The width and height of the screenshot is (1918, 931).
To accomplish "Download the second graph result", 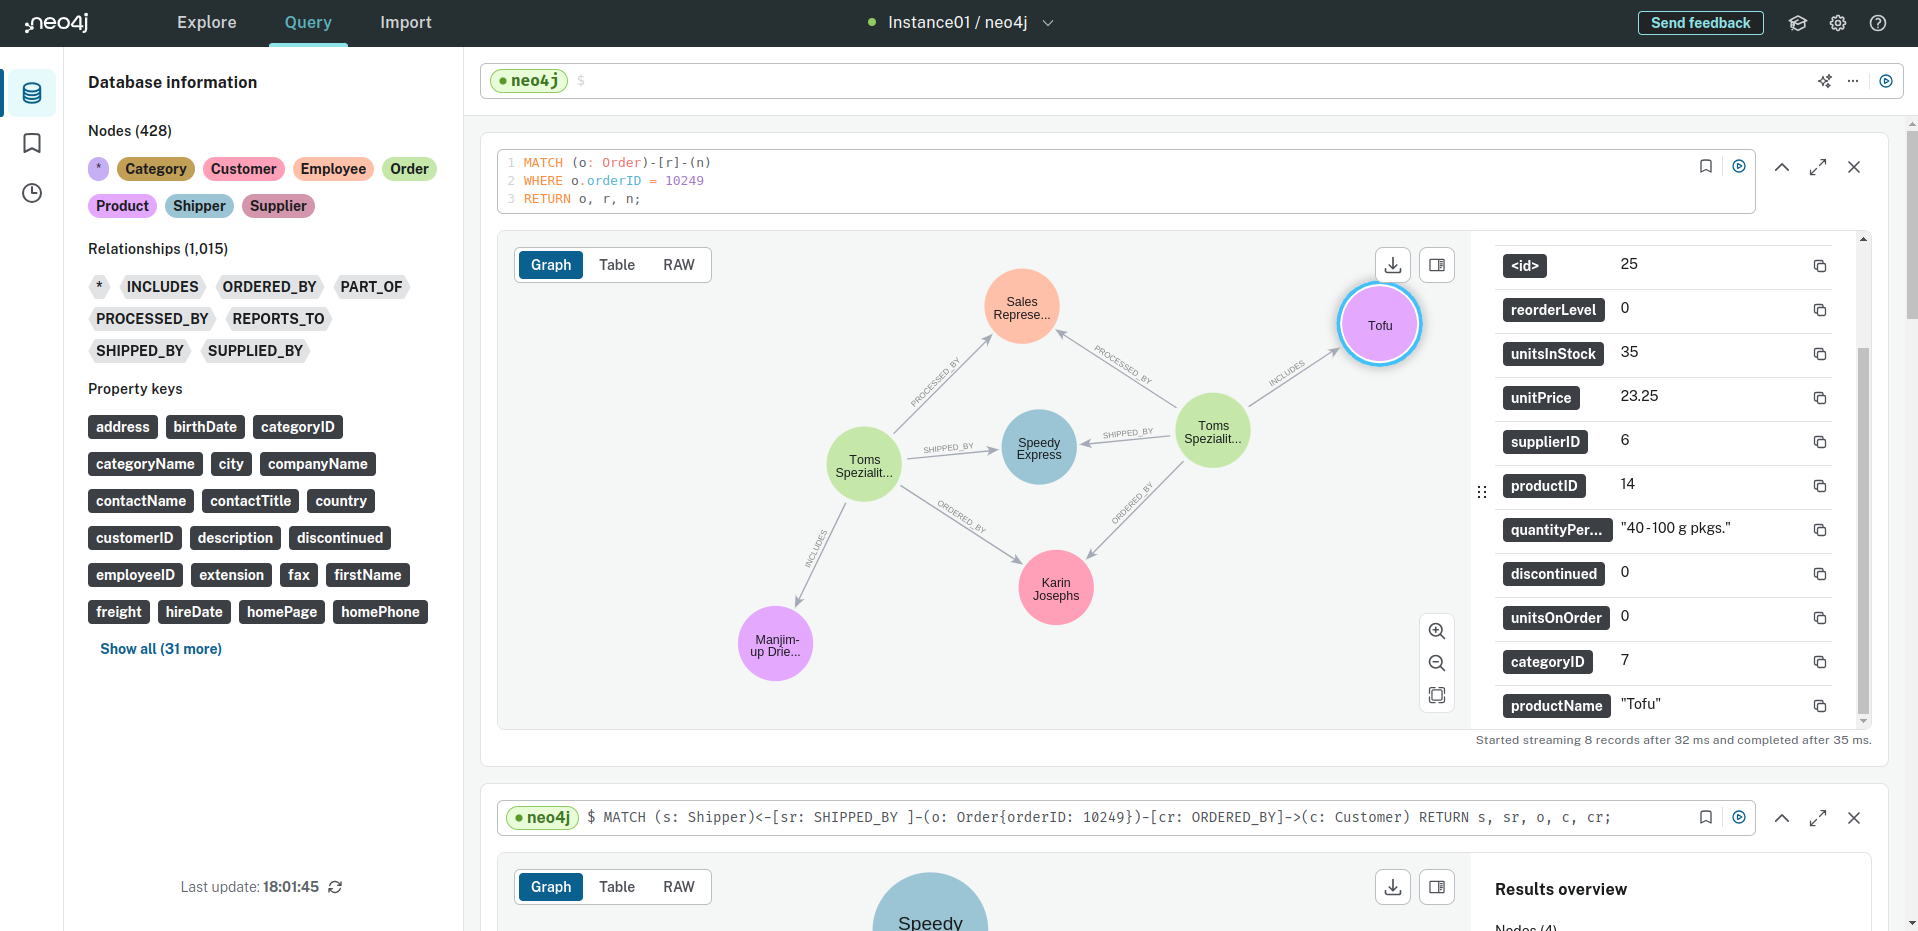I will pyautogui.click(x=1393, y=887).
